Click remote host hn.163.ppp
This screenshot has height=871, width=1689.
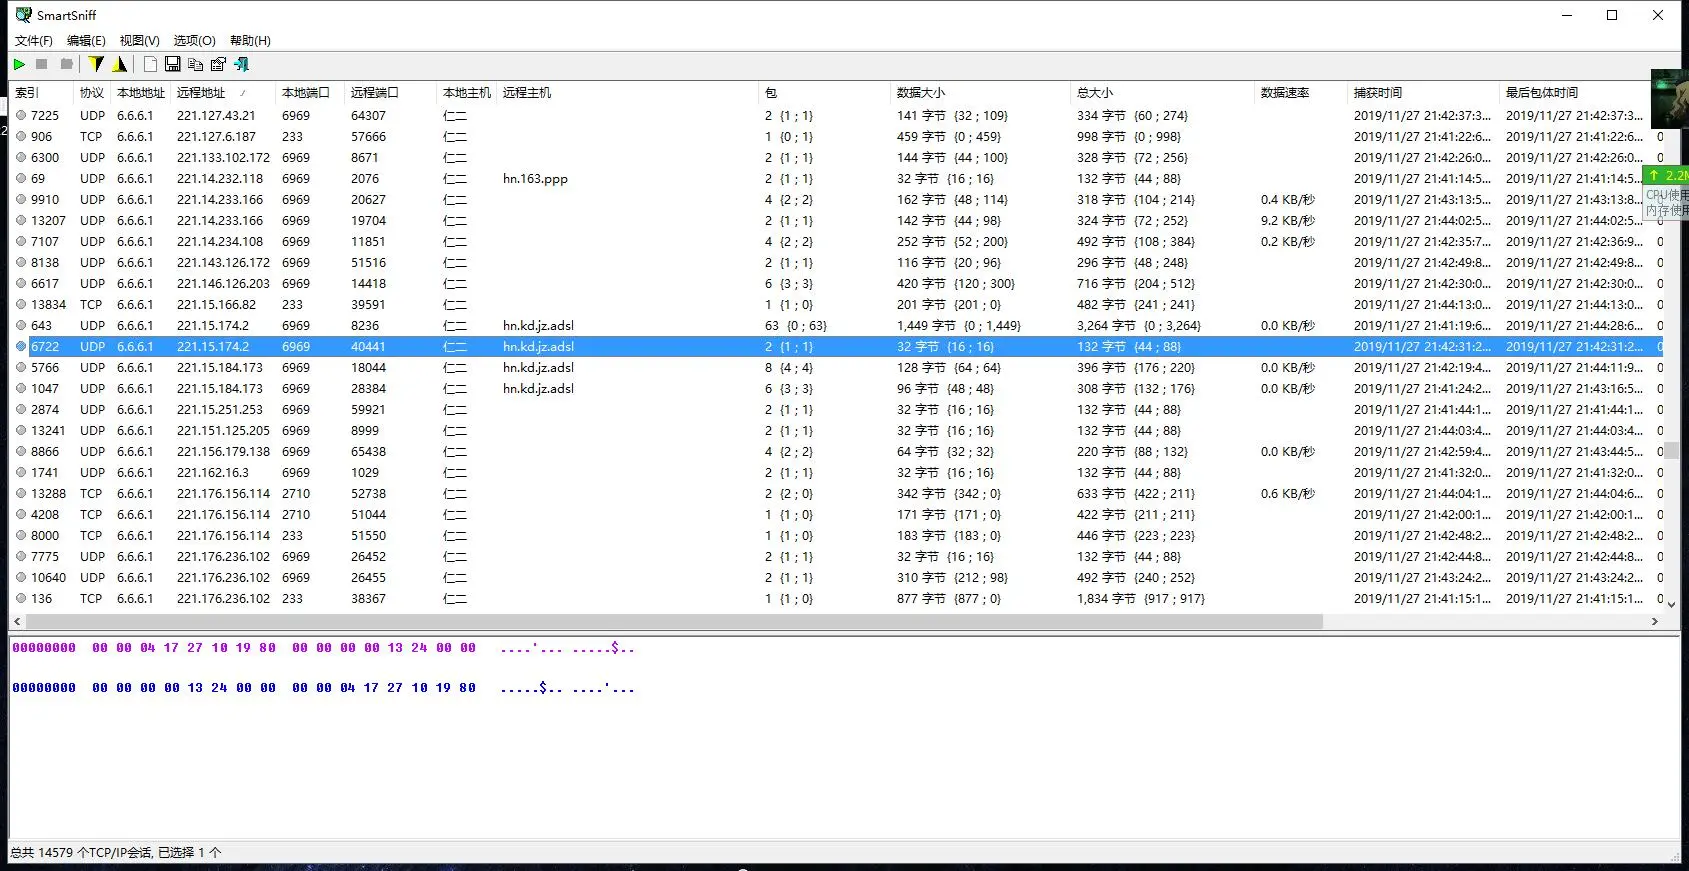[535, 178]
